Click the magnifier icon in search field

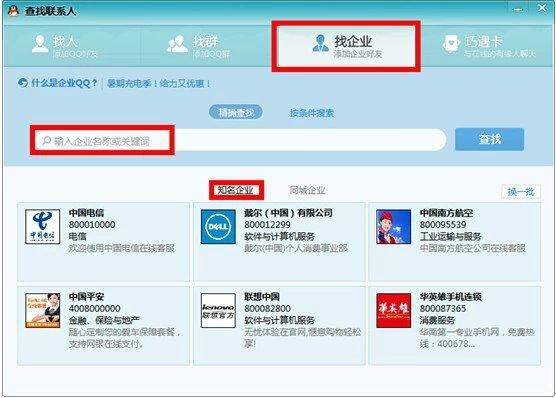click(46, 140)
